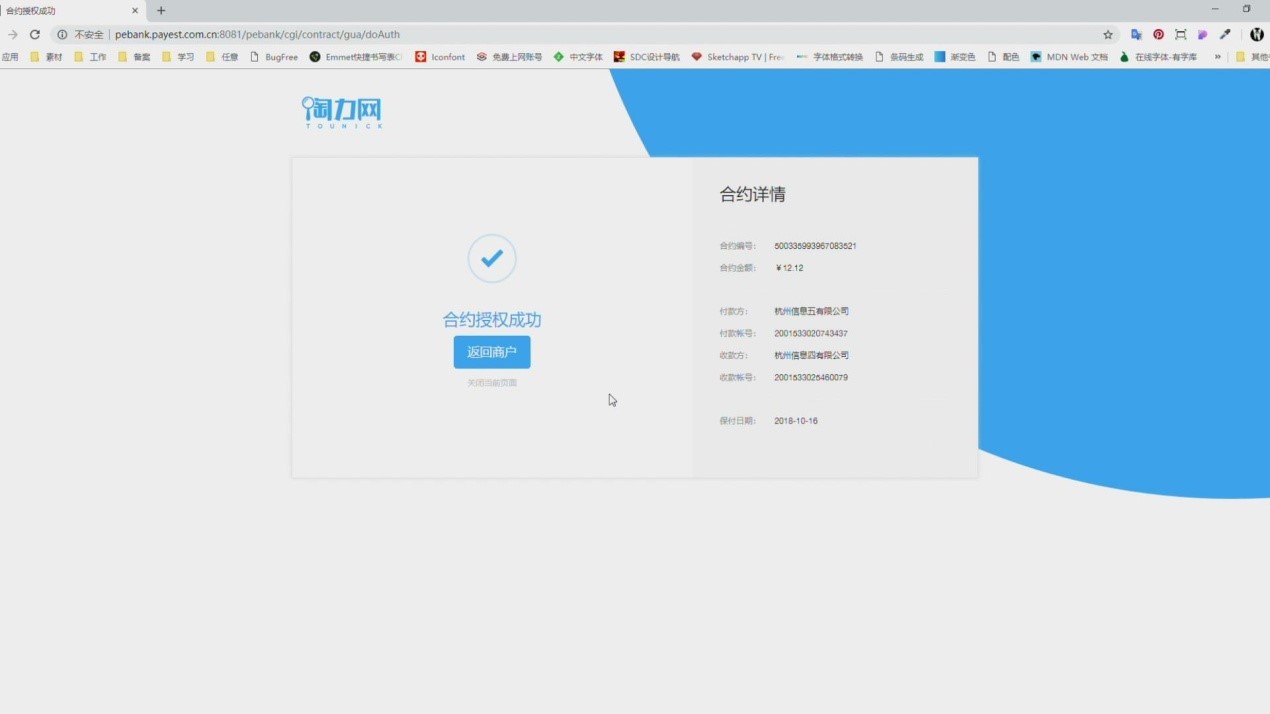The width and height of the screenshot is (1270, 714).
Task: Open the BugFree bookmark
Action: (274, 57)
